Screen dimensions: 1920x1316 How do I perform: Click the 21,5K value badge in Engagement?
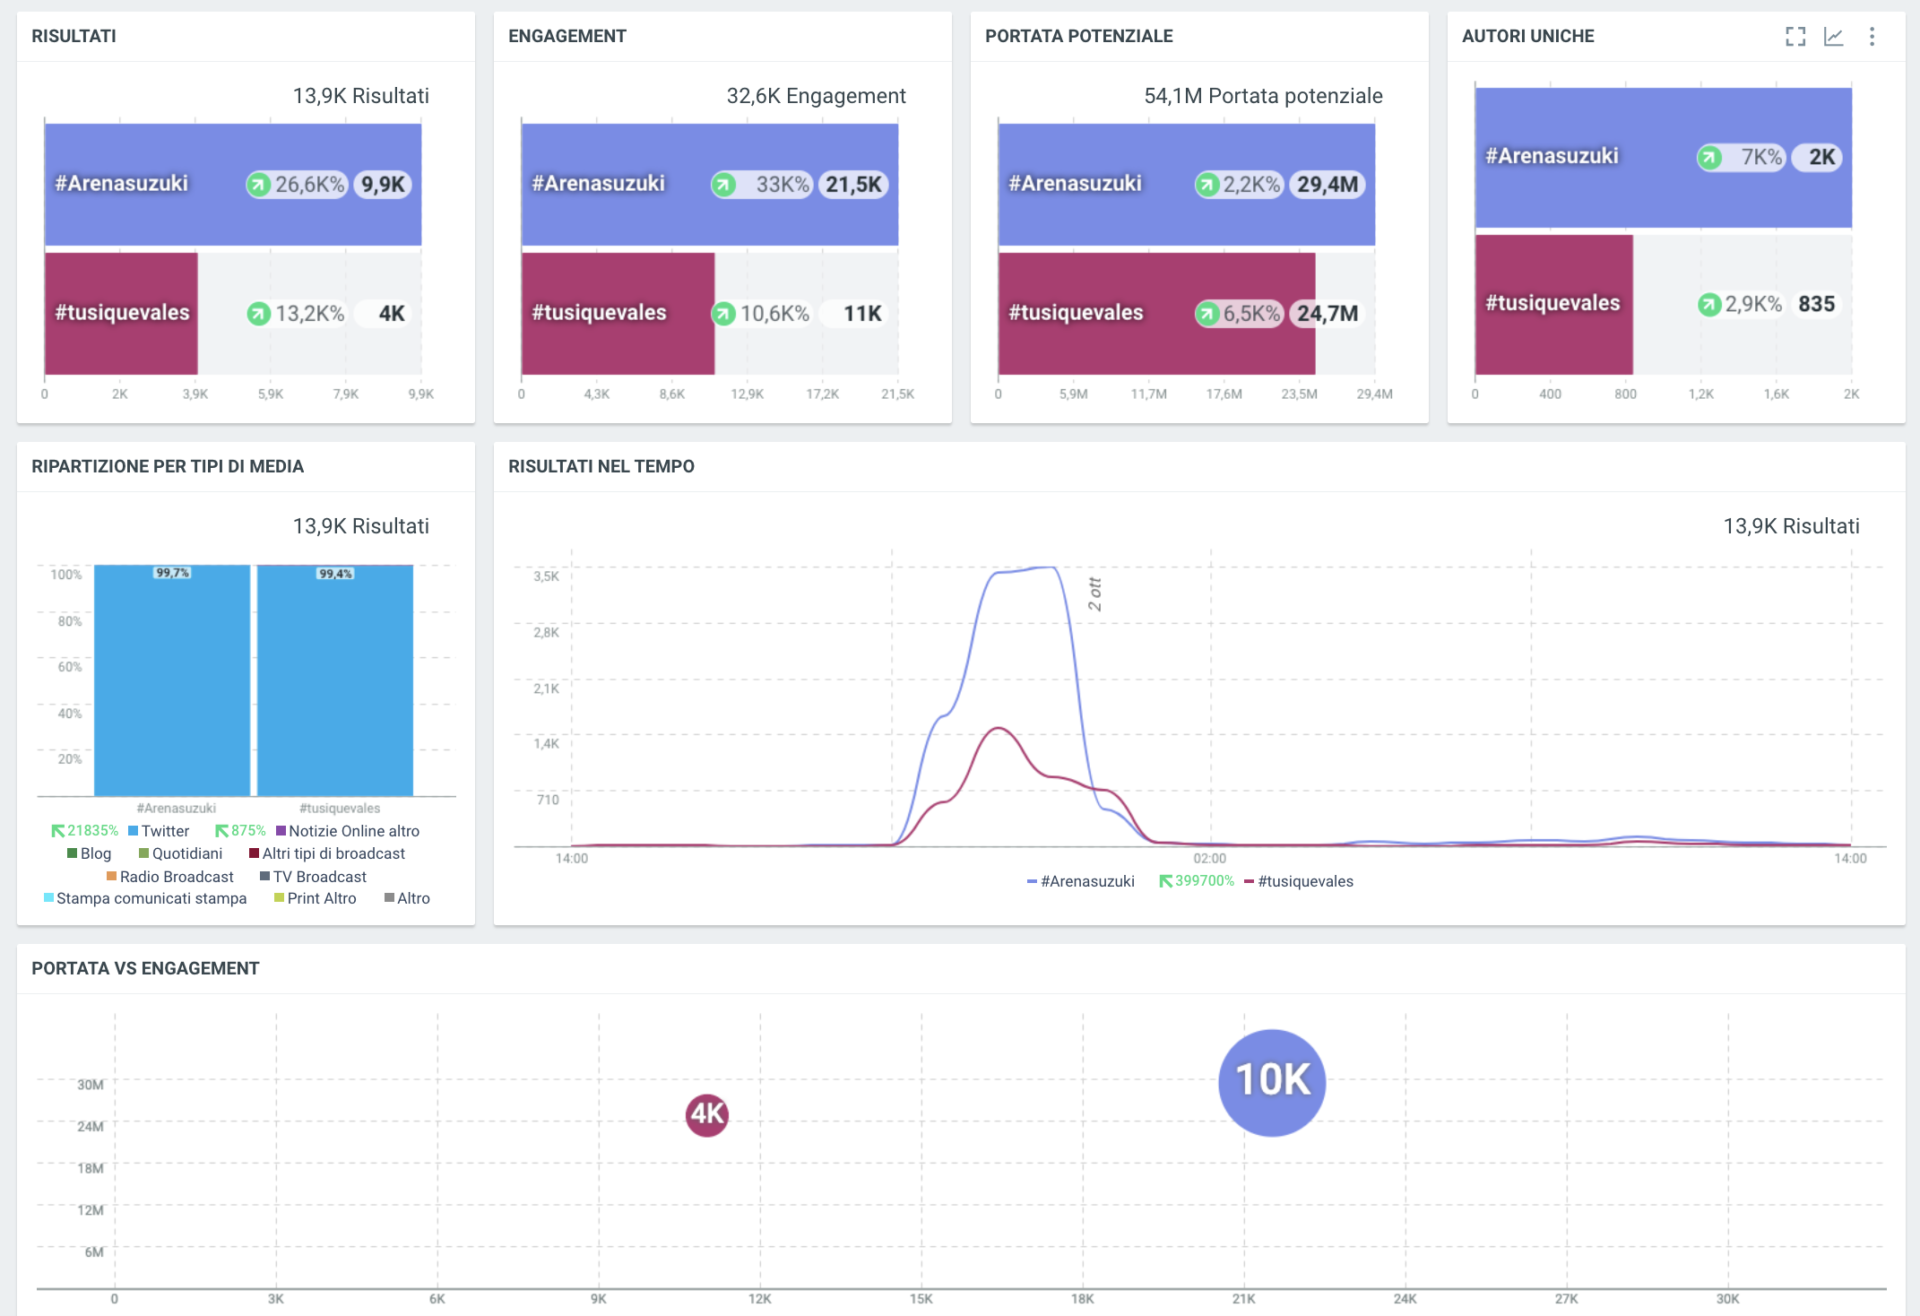[x=854, y=185]
